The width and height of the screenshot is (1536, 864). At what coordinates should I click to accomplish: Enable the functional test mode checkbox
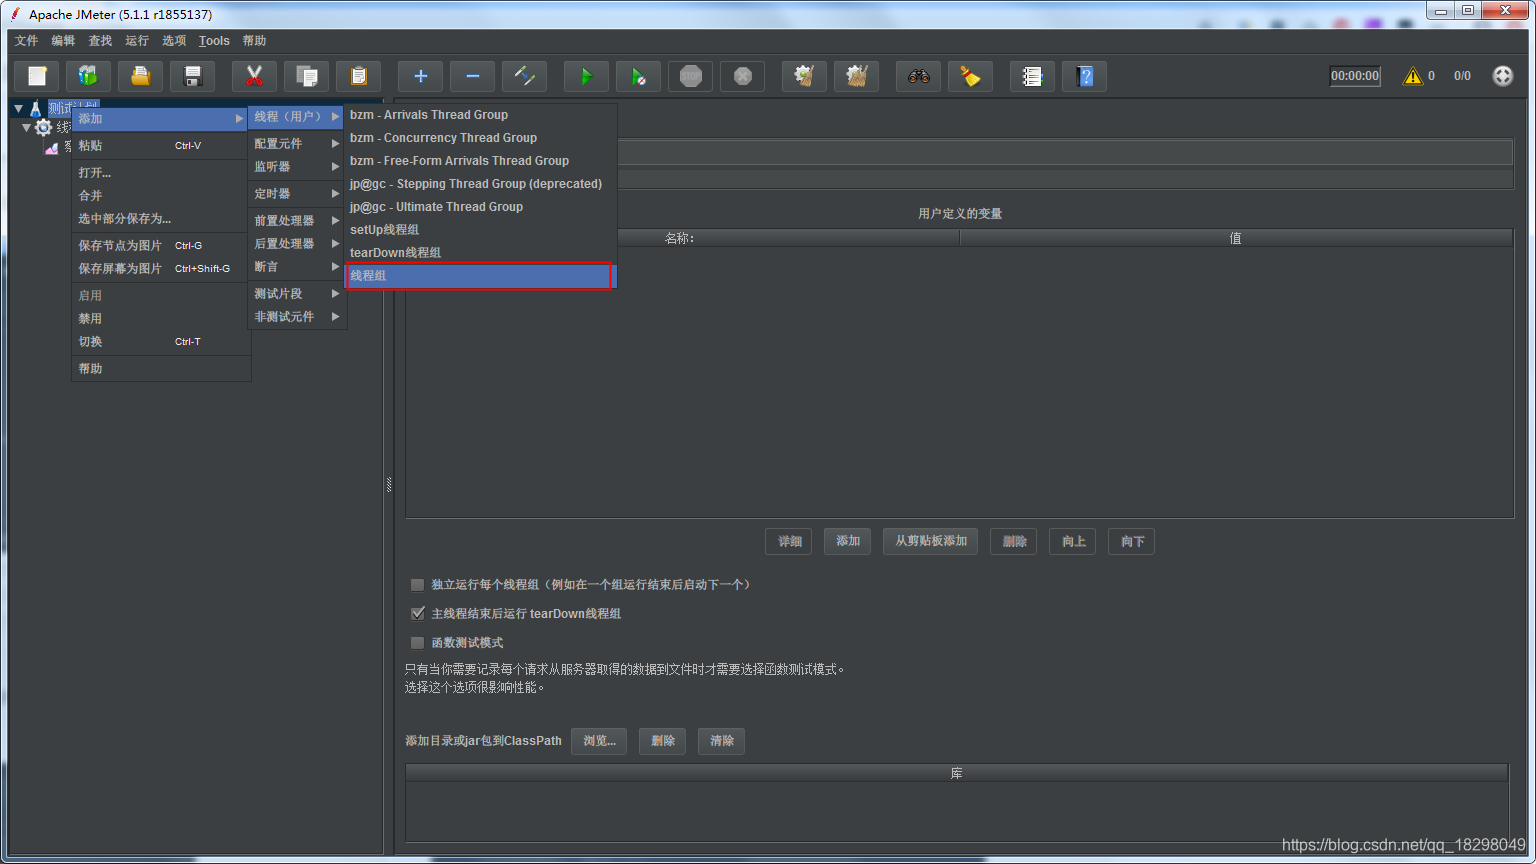point(418,643)
